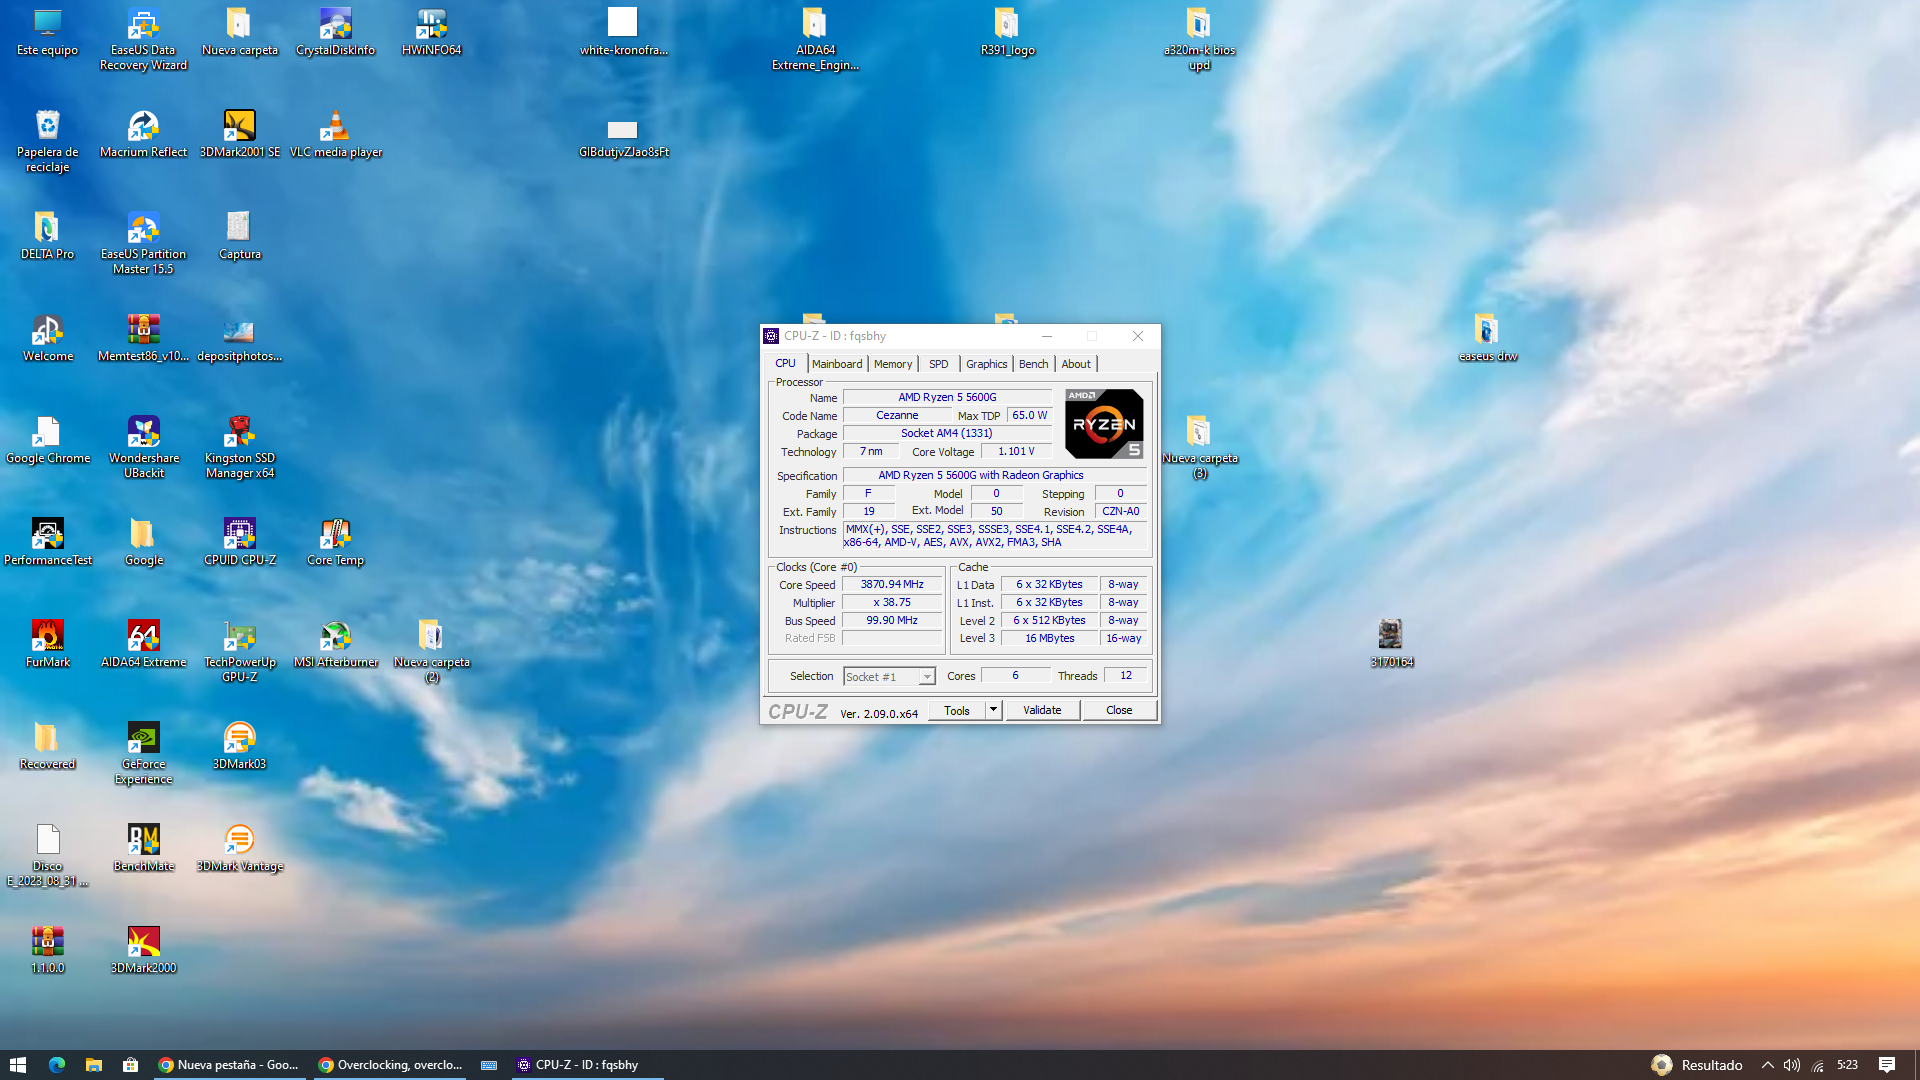Select FurMark desktop icon
This screenshot has width=1920, height=1080.
(47, 644)
